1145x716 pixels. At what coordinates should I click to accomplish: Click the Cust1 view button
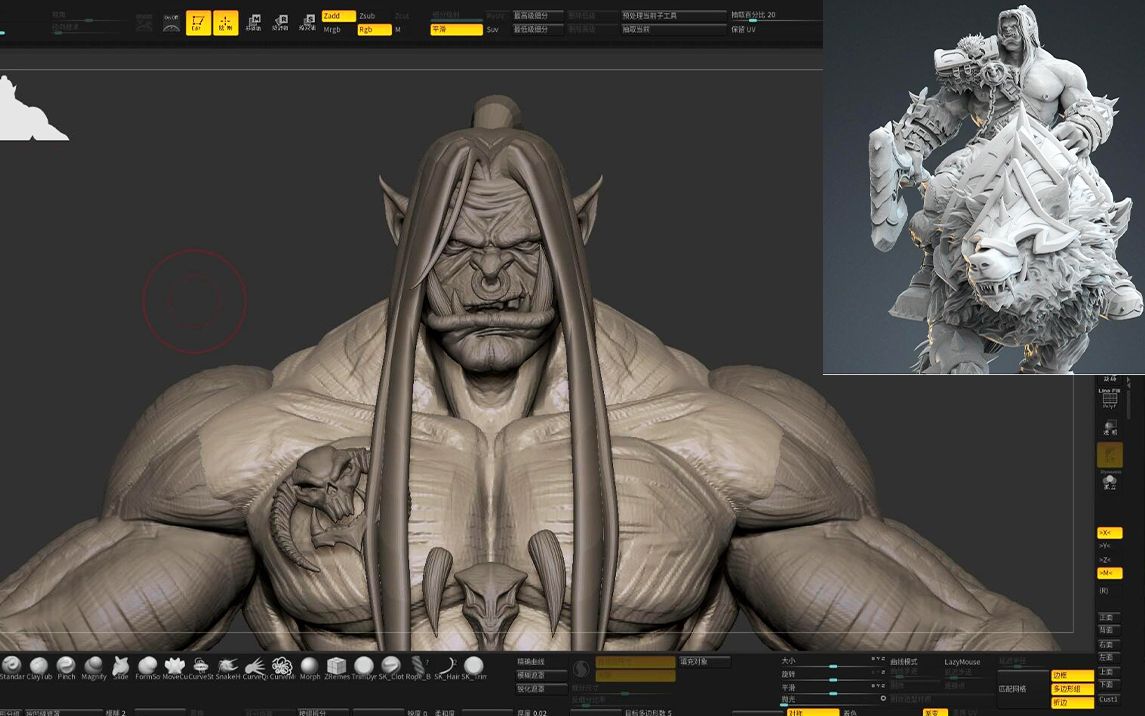[x=1108, y=698]
